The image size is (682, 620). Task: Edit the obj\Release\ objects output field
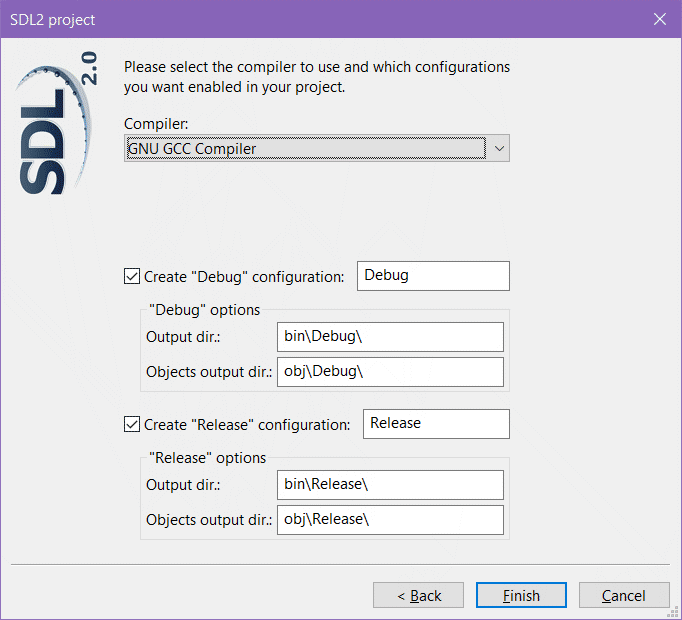(x=390, y=520)
